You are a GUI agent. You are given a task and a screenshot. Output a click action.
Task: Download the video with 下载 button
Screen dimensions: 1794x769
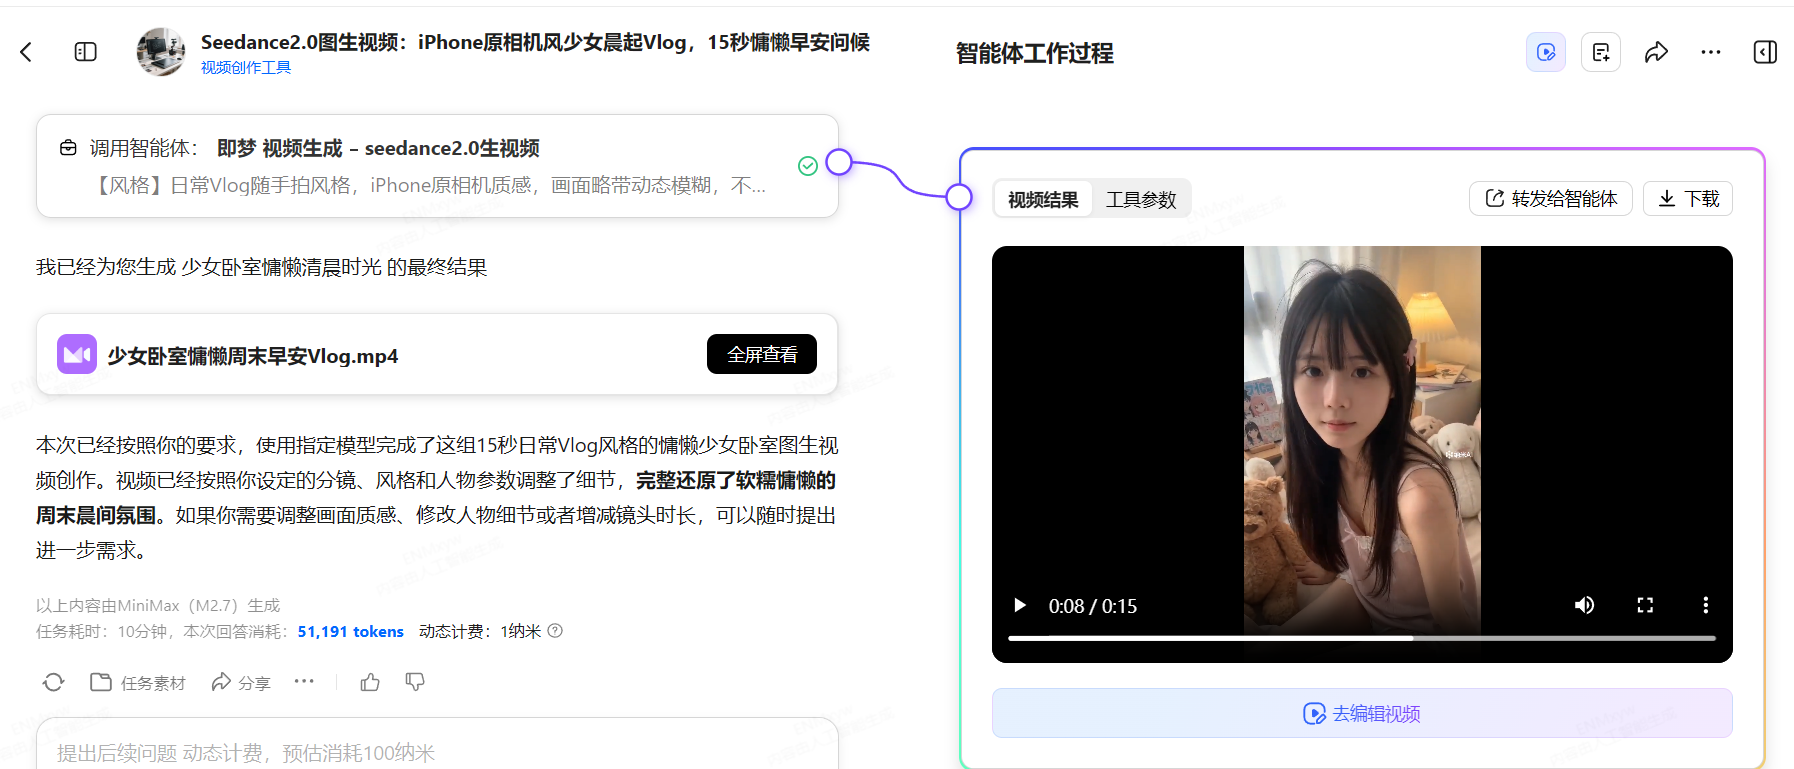point(1687,199)
